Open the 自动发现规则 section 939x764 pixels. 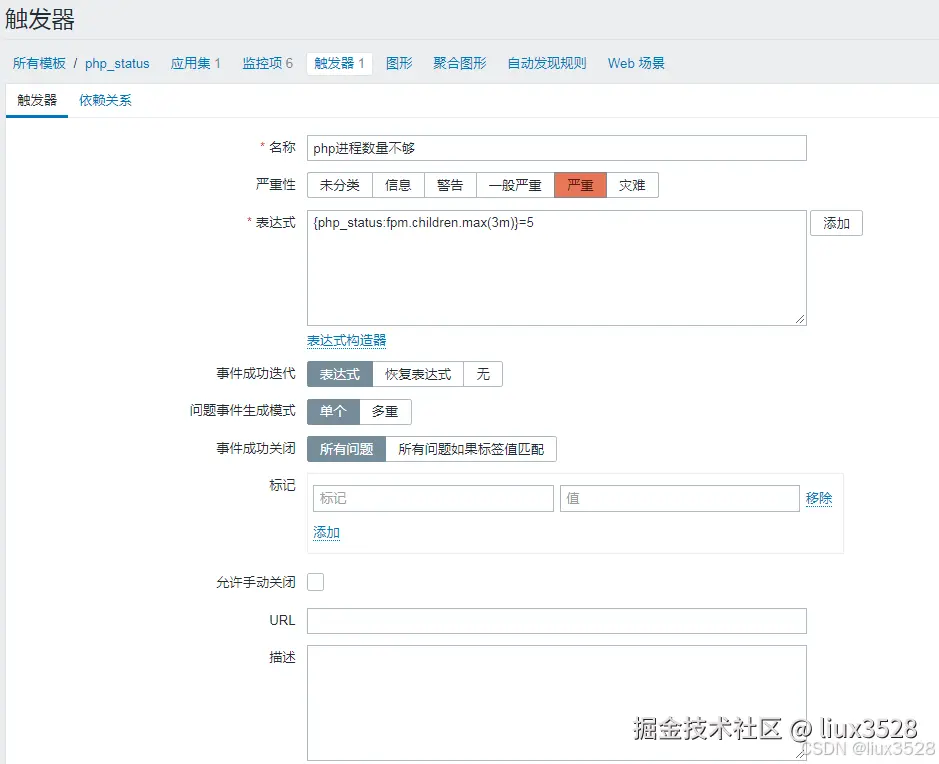(546, 63)
